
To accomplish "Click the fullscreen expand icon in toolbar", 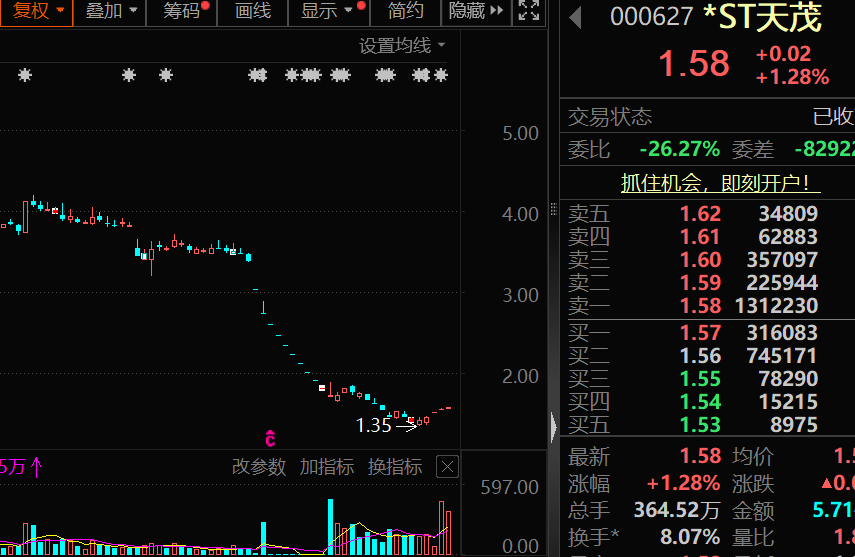I will [x=529, y=12].
